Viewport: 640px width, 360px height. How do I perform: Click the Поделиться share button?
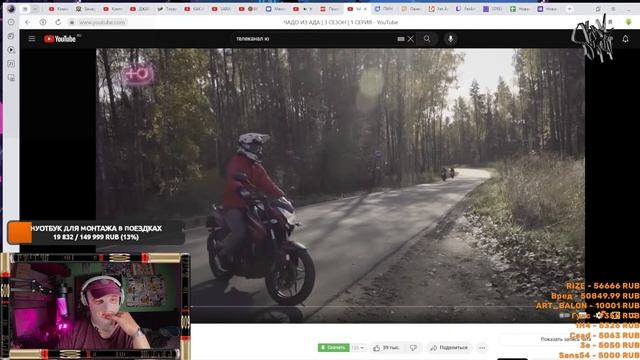pyautogui.click(x=448, y=348)
